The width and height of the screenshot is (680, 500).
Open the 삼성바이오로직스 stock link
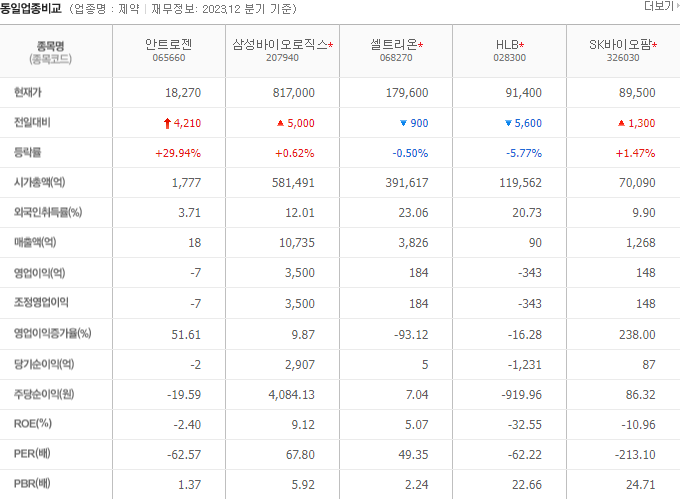tap(280, 44)
